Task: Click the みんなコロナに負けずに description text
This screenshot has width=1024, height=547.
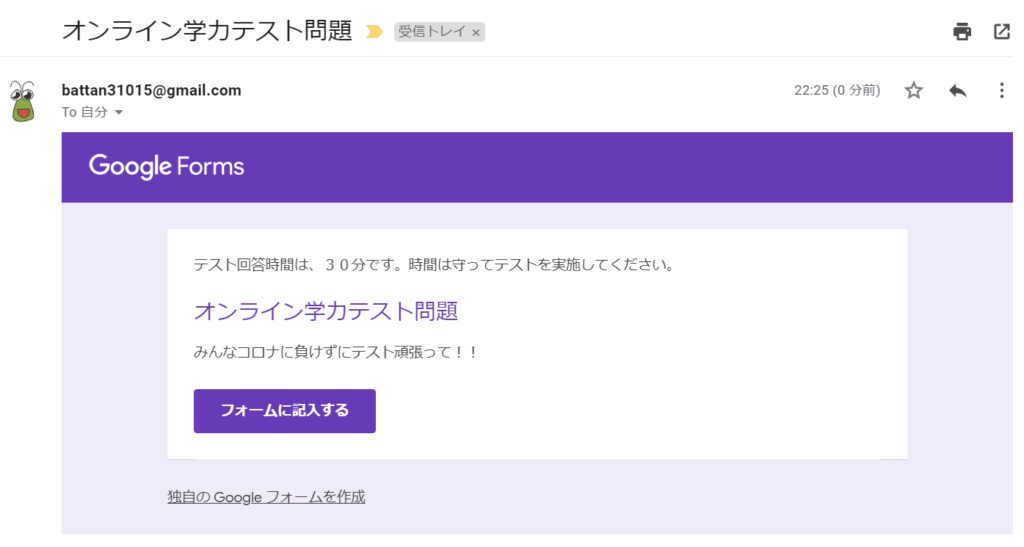Action: click(336, 352)
